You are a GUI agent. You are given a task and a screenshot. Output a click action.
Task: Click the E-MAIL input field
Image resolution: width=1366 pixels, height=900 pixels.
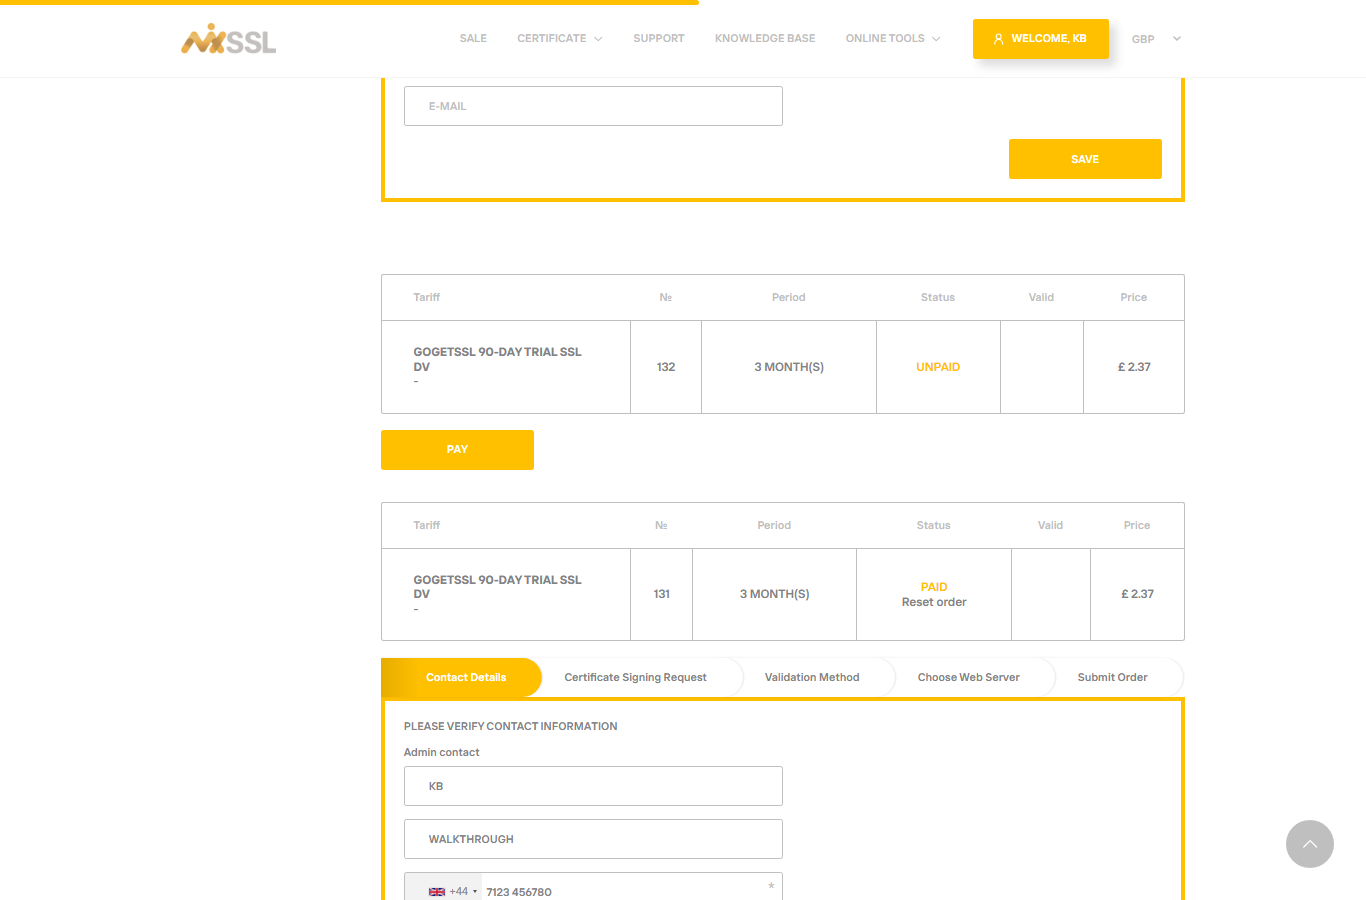593,106
